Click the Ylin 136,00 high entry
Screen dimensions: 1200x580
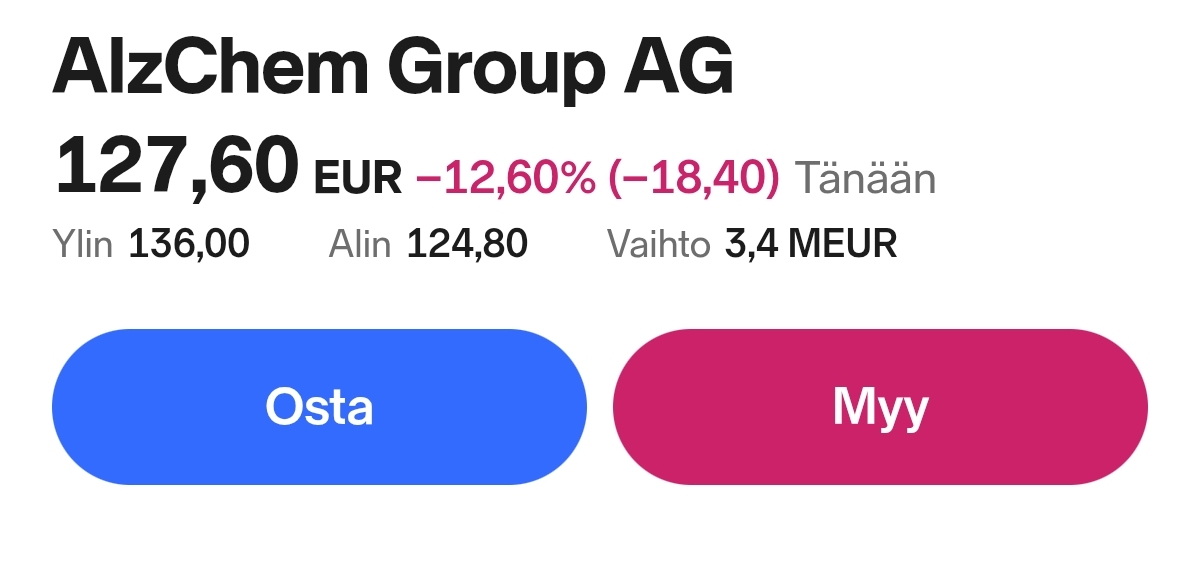151,243
